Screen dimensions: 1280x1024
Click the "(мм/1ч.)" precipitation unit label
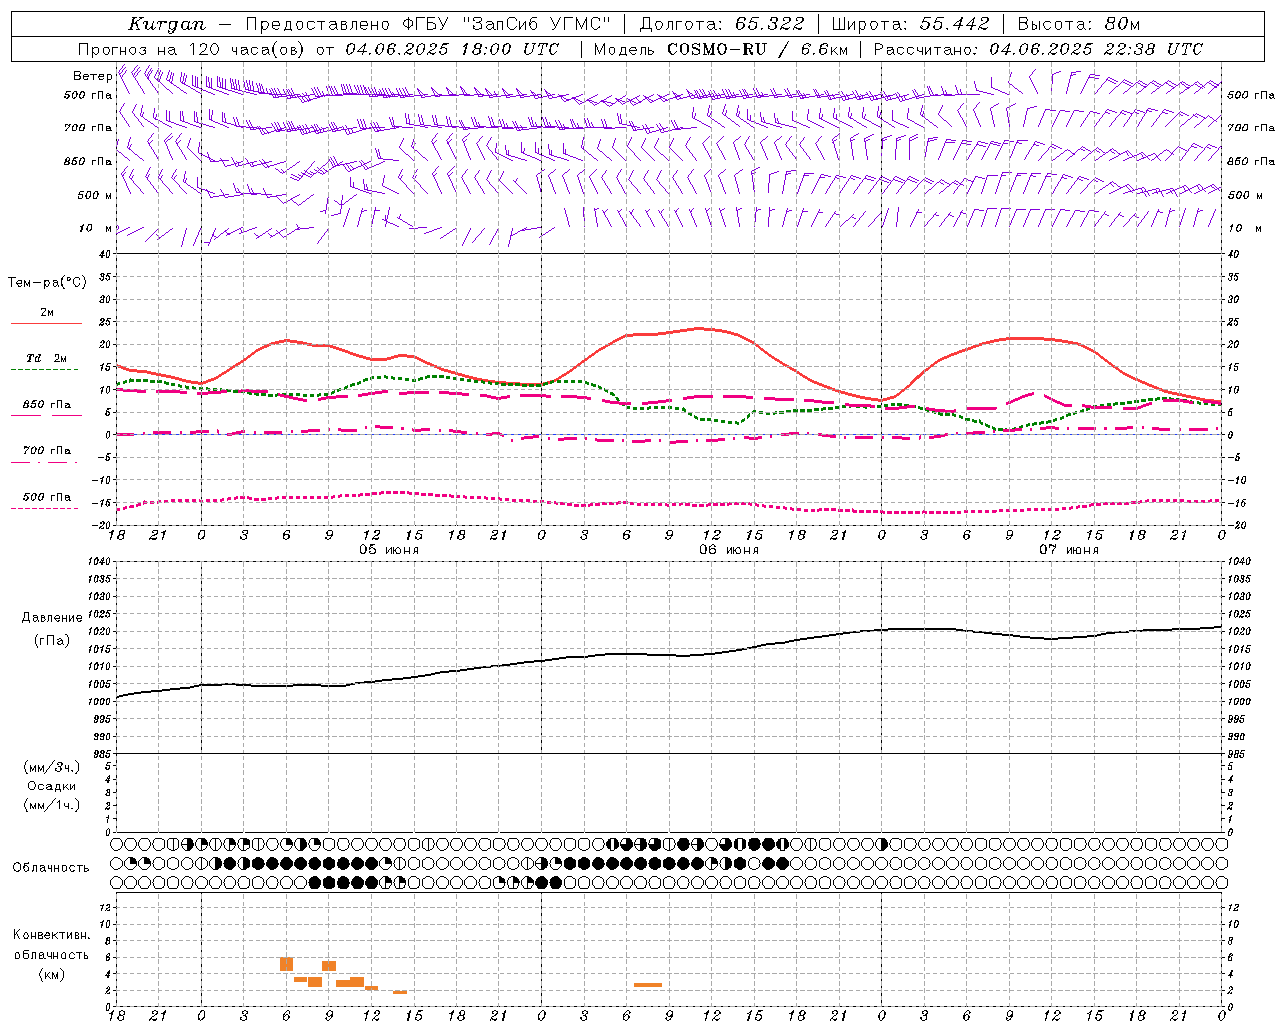[x=51, y=805]
